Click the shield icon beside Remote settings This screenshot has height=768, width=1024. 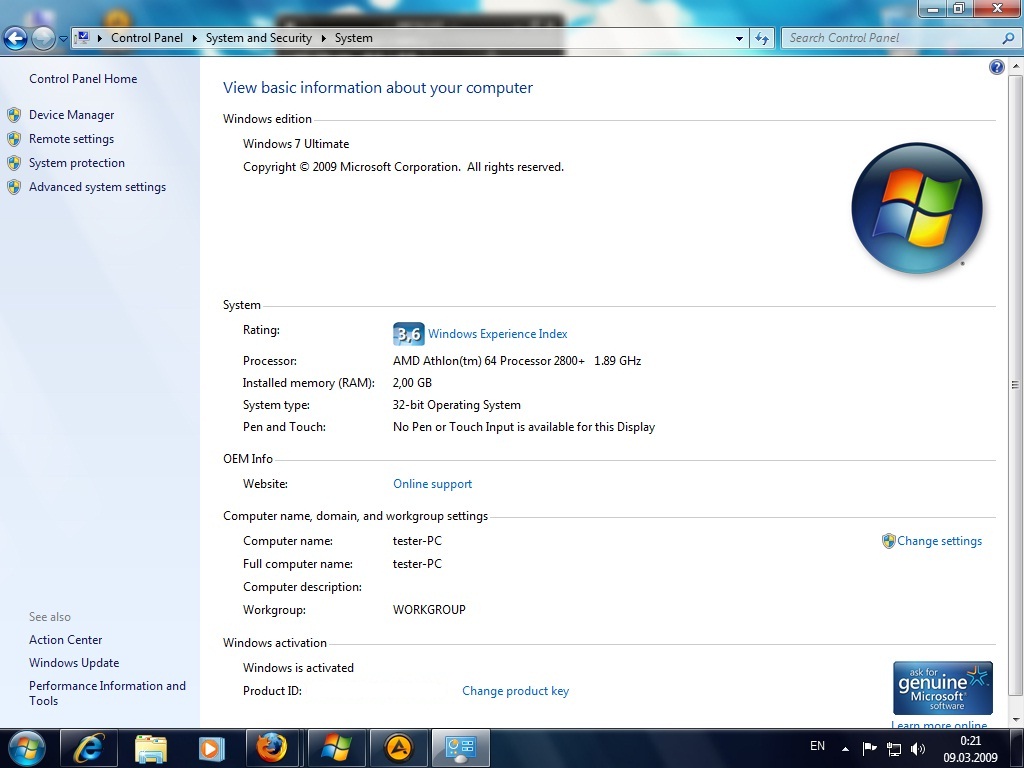pyautogui.click(x=14, y=139)
